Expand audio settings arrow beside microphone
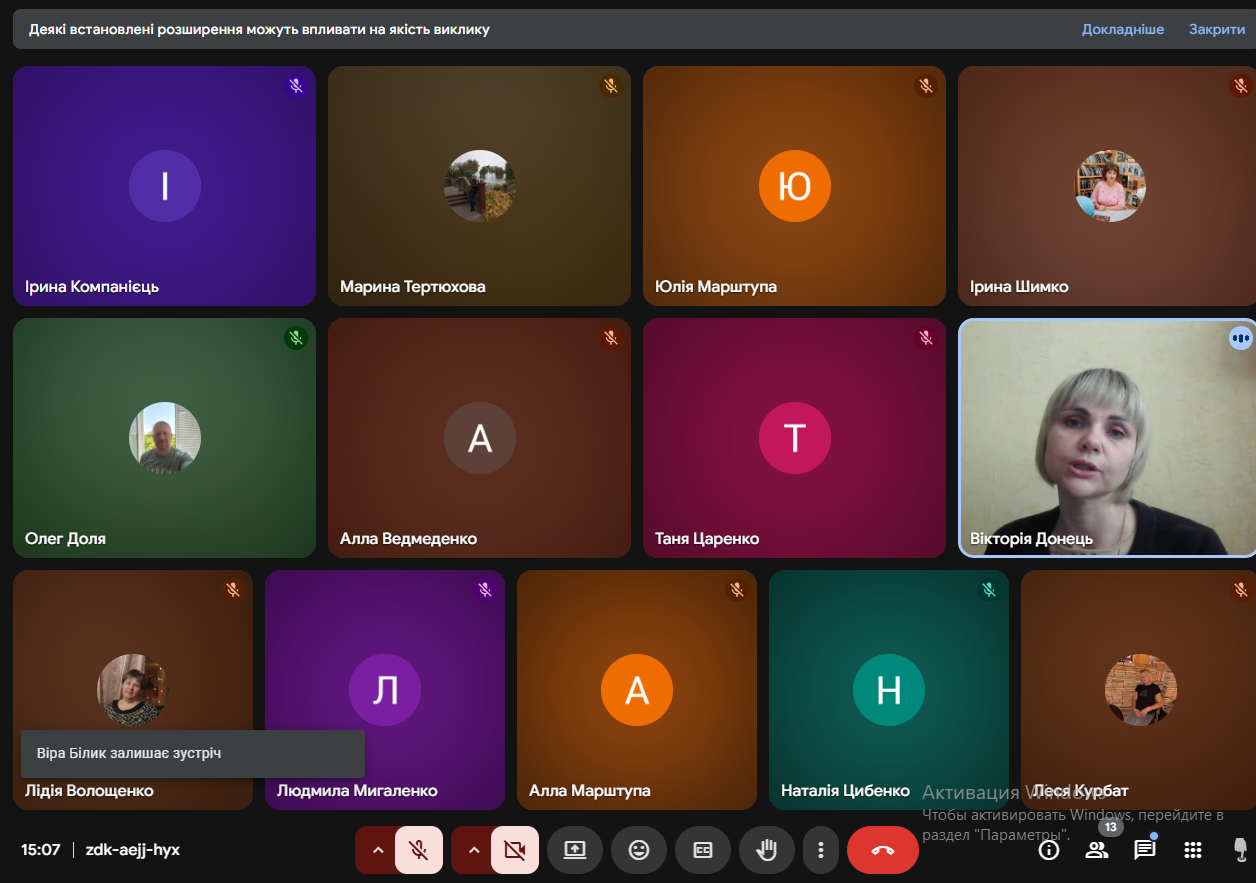The height and width of the screenshot is (883, 1256). (x=377, y=850)
